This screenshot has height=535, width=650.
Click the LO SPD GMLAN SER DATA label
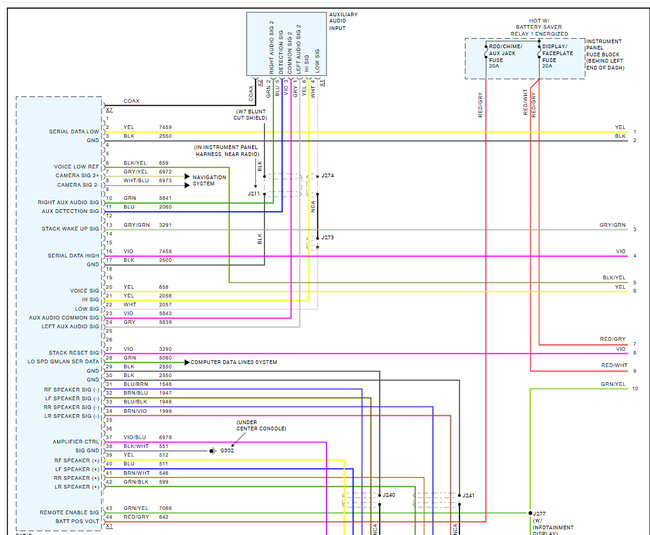[x=63, y=362]
